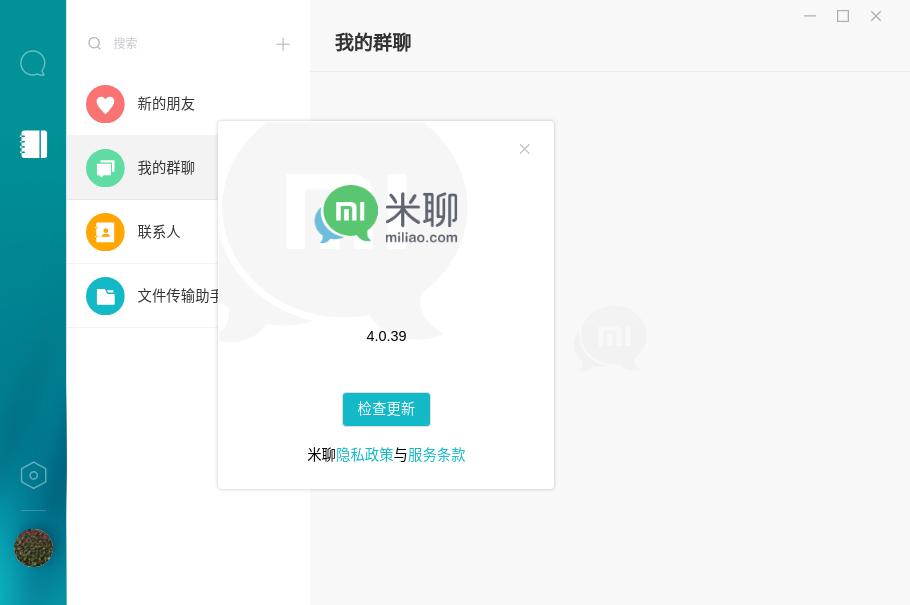Open the chat messages panel icon

point(33,62)
